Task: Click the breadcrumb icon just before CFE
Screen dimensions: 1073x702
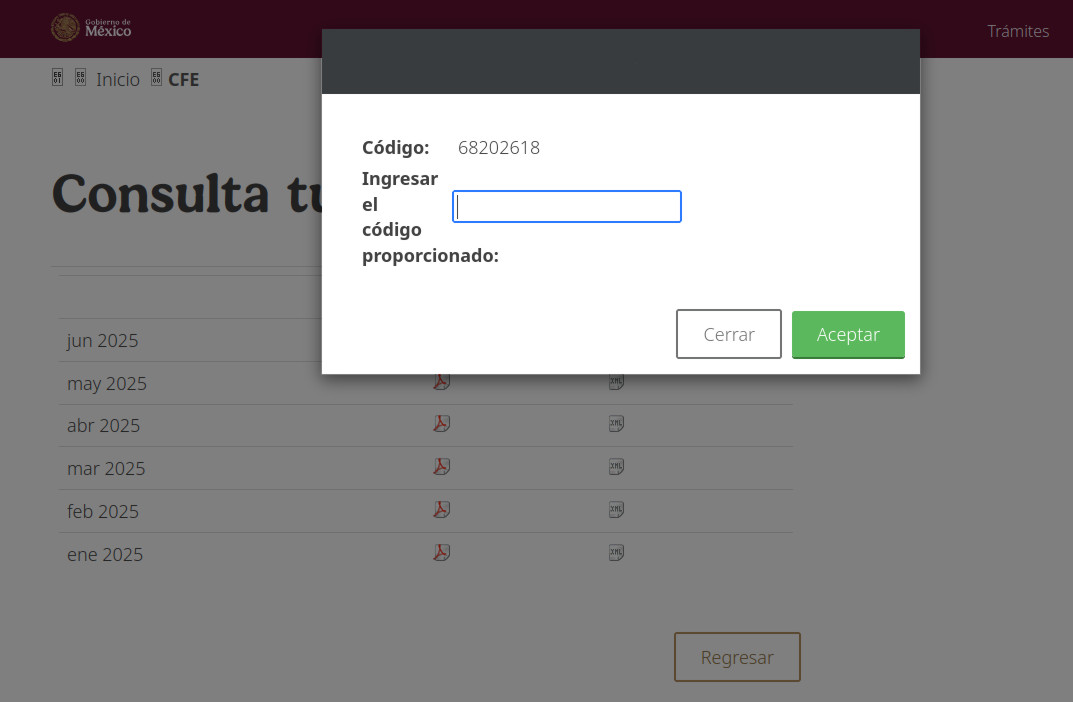Action: click(x=156, y=78)
